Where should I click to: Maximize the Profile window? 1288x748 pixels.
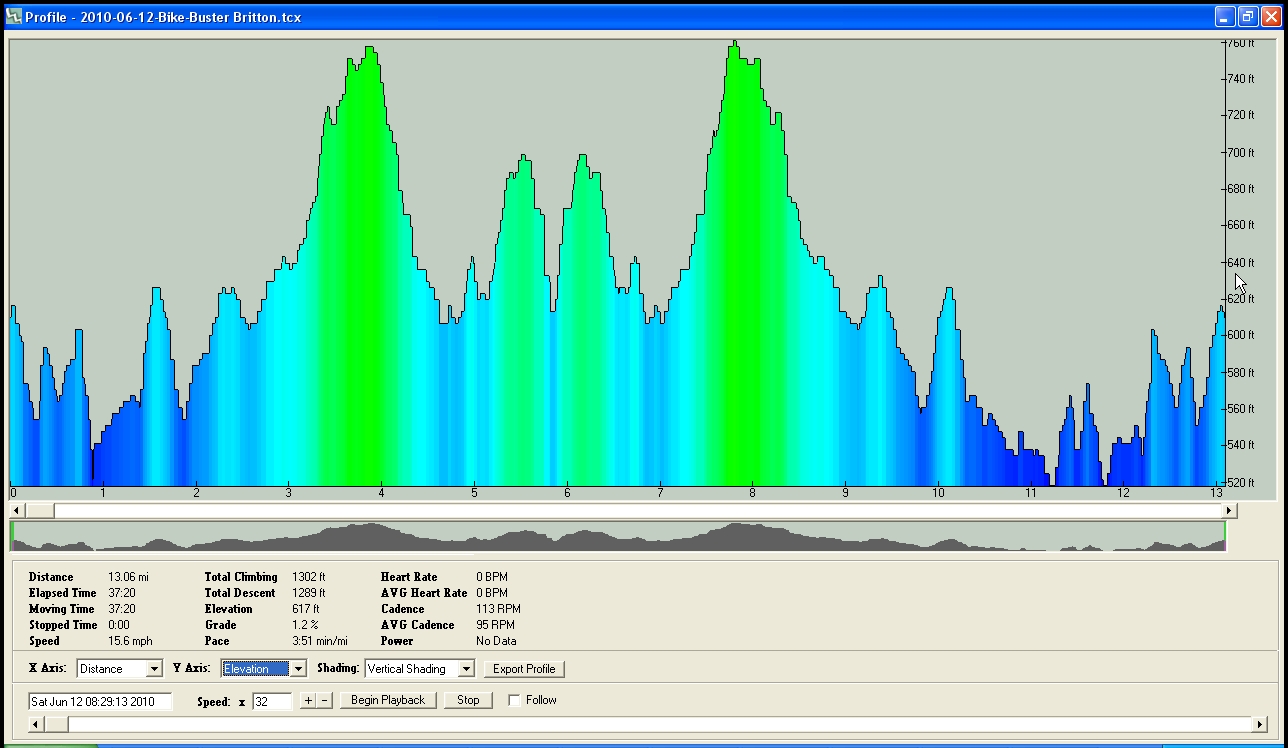(1247, 17)
